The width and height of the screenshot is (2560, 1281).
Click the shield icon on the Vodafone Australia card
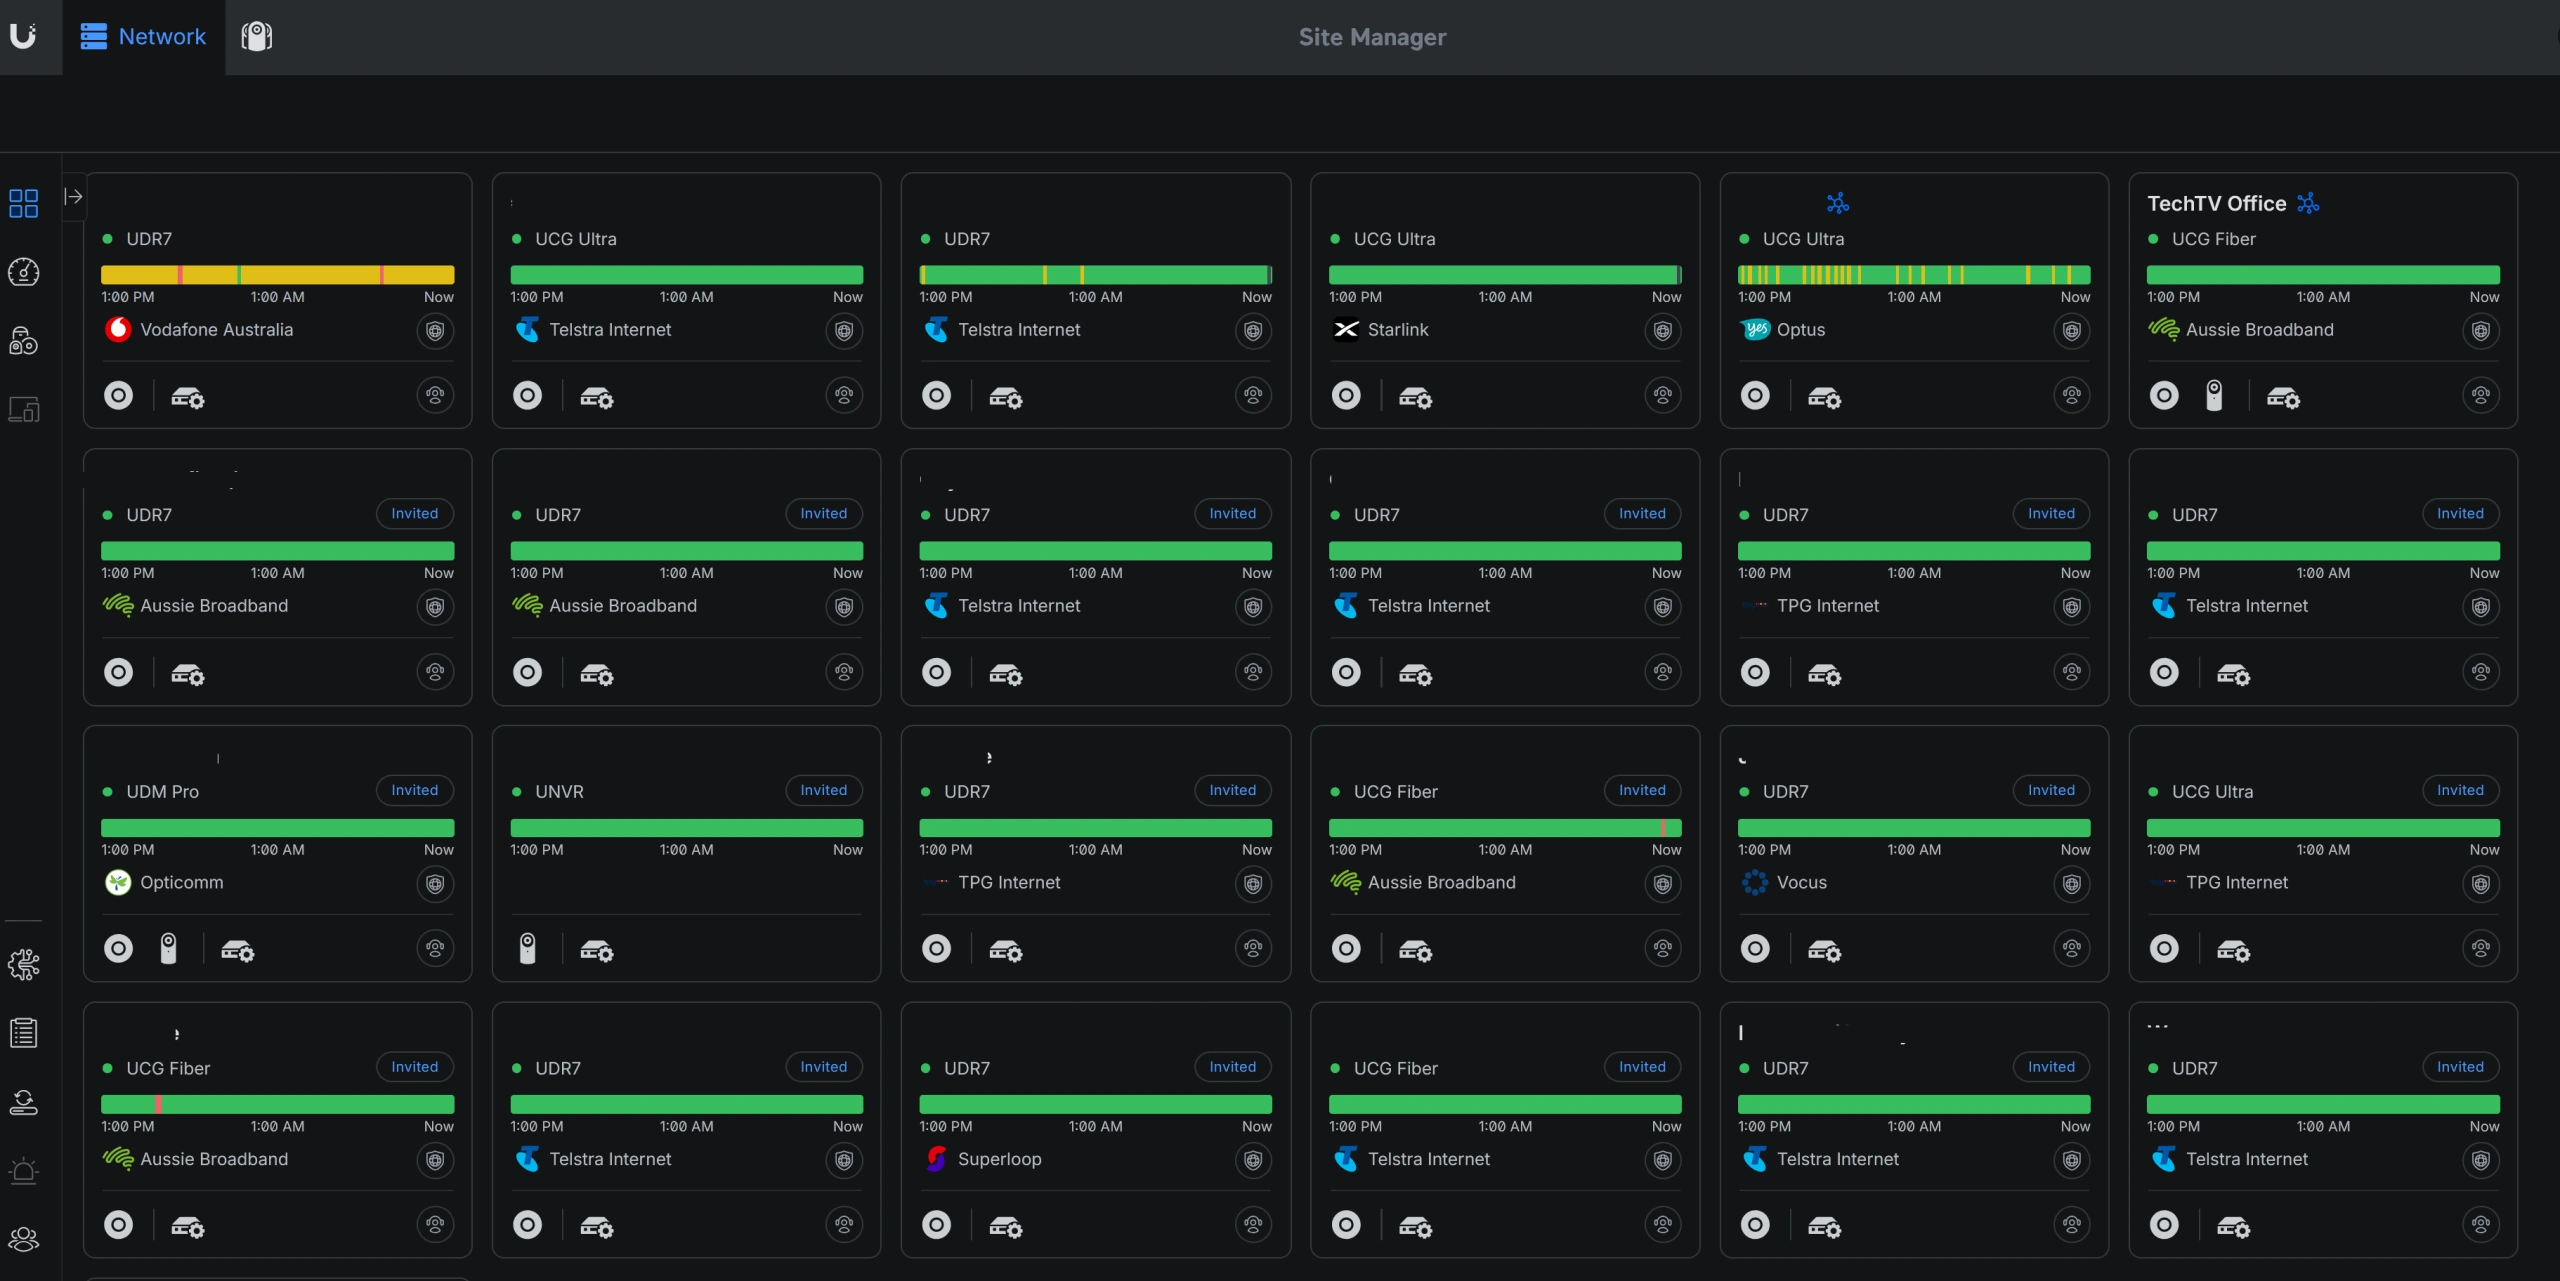(x=435, y=330)
